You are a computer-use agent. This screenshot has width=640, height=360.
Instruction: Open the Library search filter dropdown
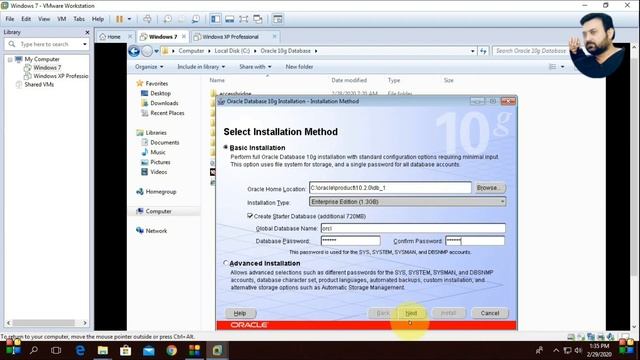pos(84,44)
